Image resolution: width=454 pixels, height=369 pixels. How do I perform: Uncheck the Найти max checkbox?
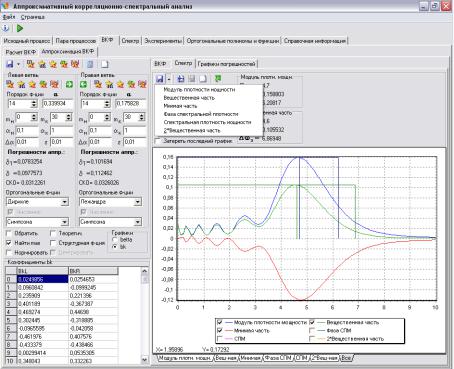(x=9, y=243)
